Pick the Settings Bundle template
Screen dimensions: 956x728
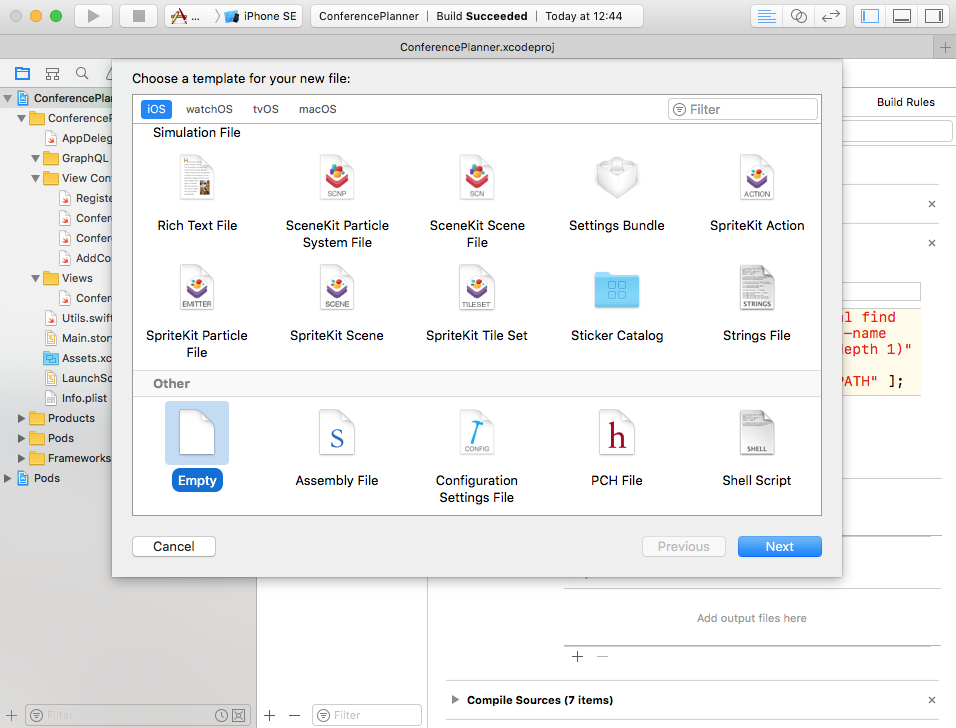tap(616, 194)
